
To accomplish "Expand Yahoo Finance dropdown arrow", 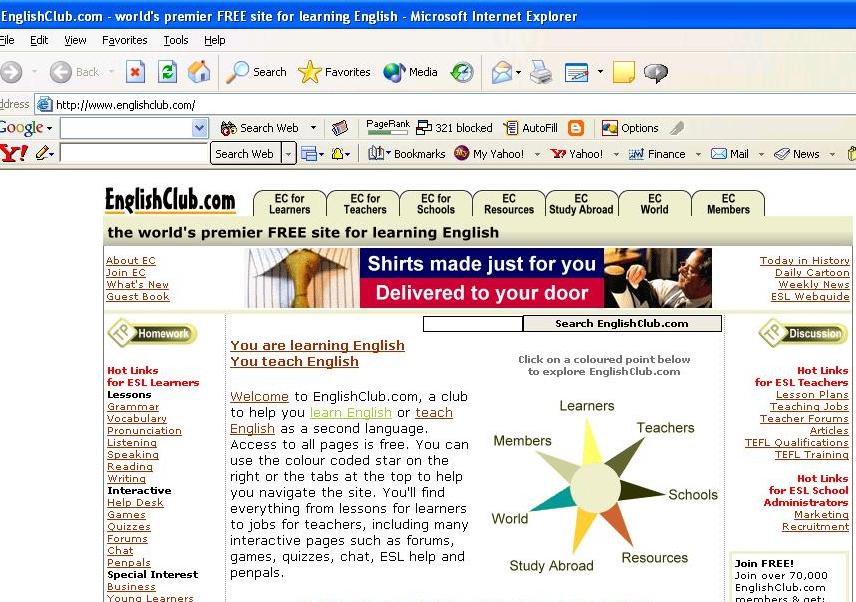I will pyautogui.click(x=698, y=154).
